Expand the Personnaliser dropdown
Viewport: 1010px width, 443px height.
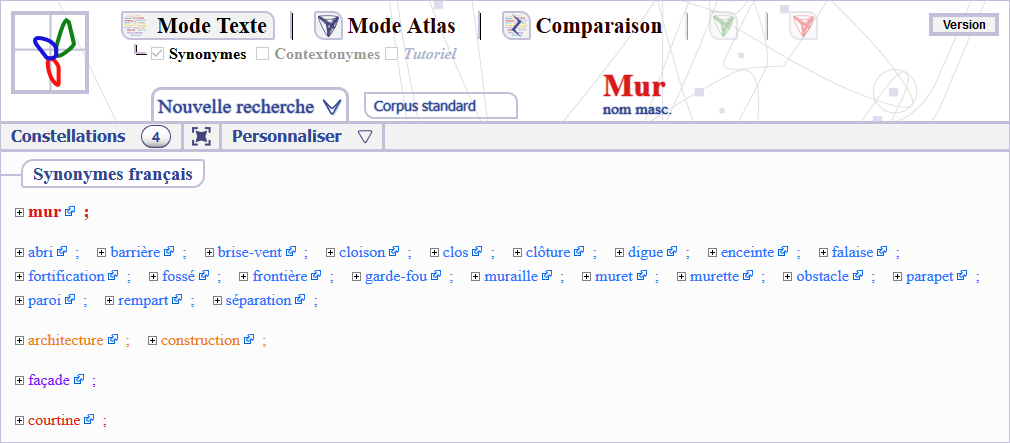pyautogui.click(x=364, y=137)
